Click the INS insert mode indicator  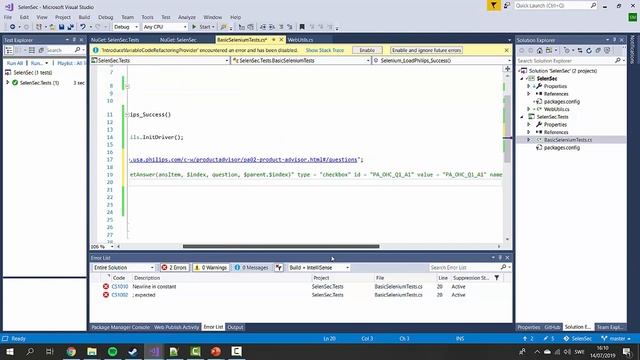coord(460,338)
